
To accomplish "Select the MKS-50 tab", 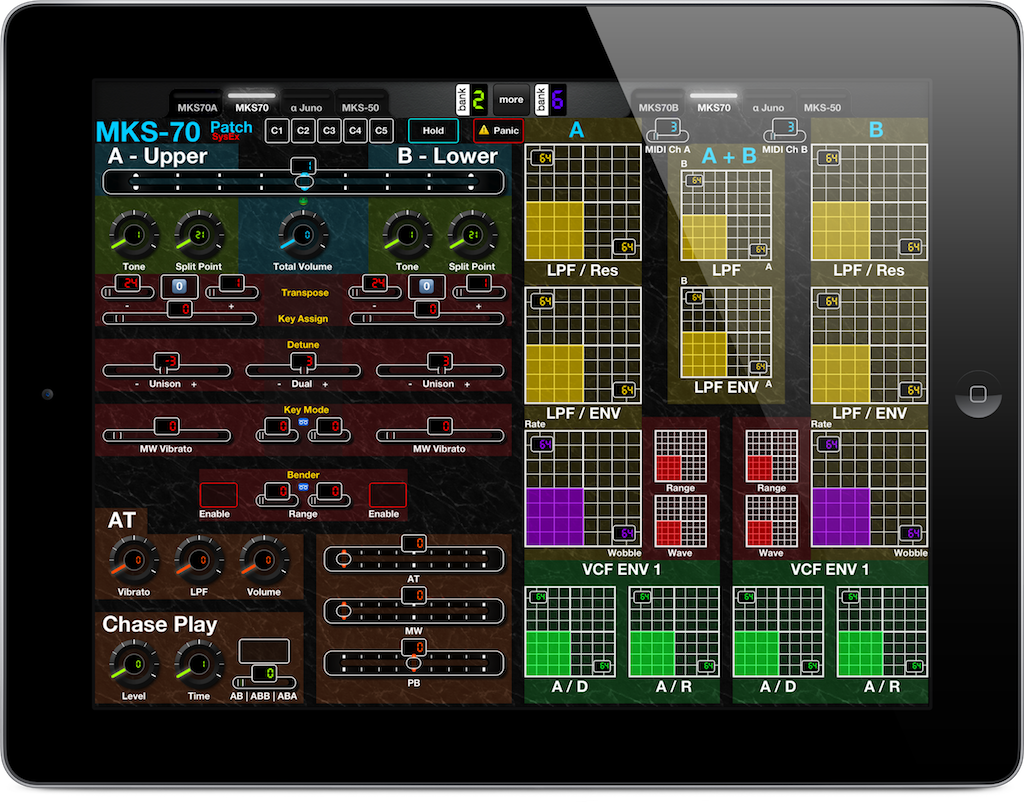I will (x=359, y=107).
